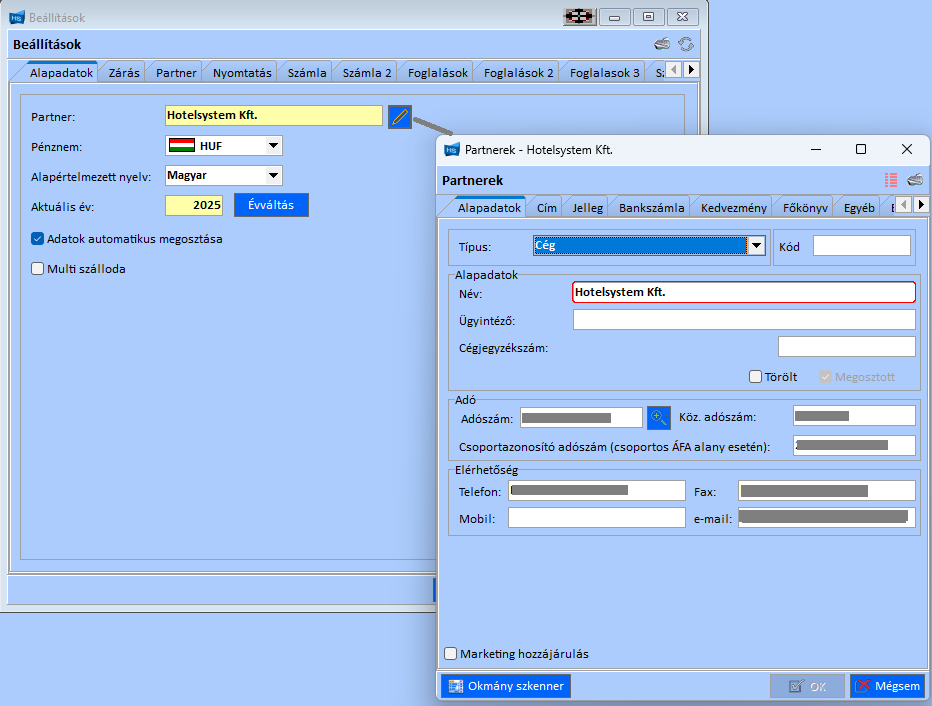Image resolution: width=932 pixels, height=706 pixels.
Task: Focus the Mobil input field
Action: click(x=597, y=518)
